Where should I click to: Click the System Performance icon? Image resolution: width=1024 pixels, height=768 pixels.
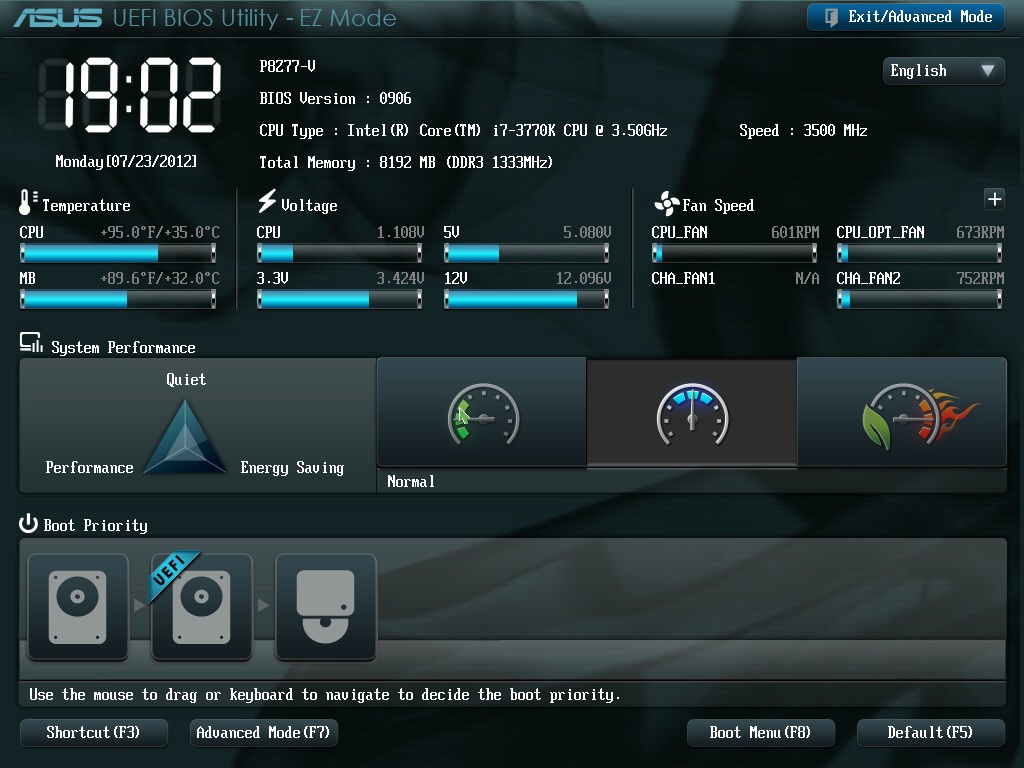(31, 342)
